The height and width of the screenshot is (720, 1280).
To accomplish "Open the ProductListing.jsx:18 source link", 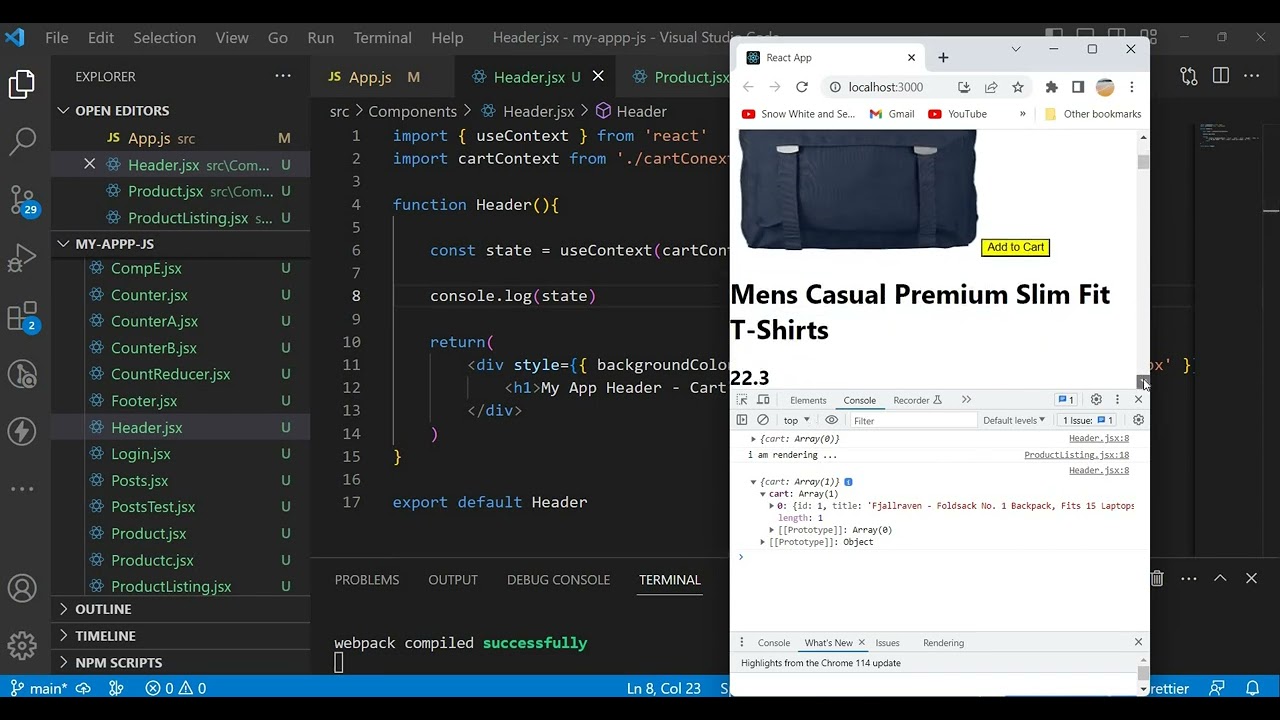I will (x=1076, y=455).
